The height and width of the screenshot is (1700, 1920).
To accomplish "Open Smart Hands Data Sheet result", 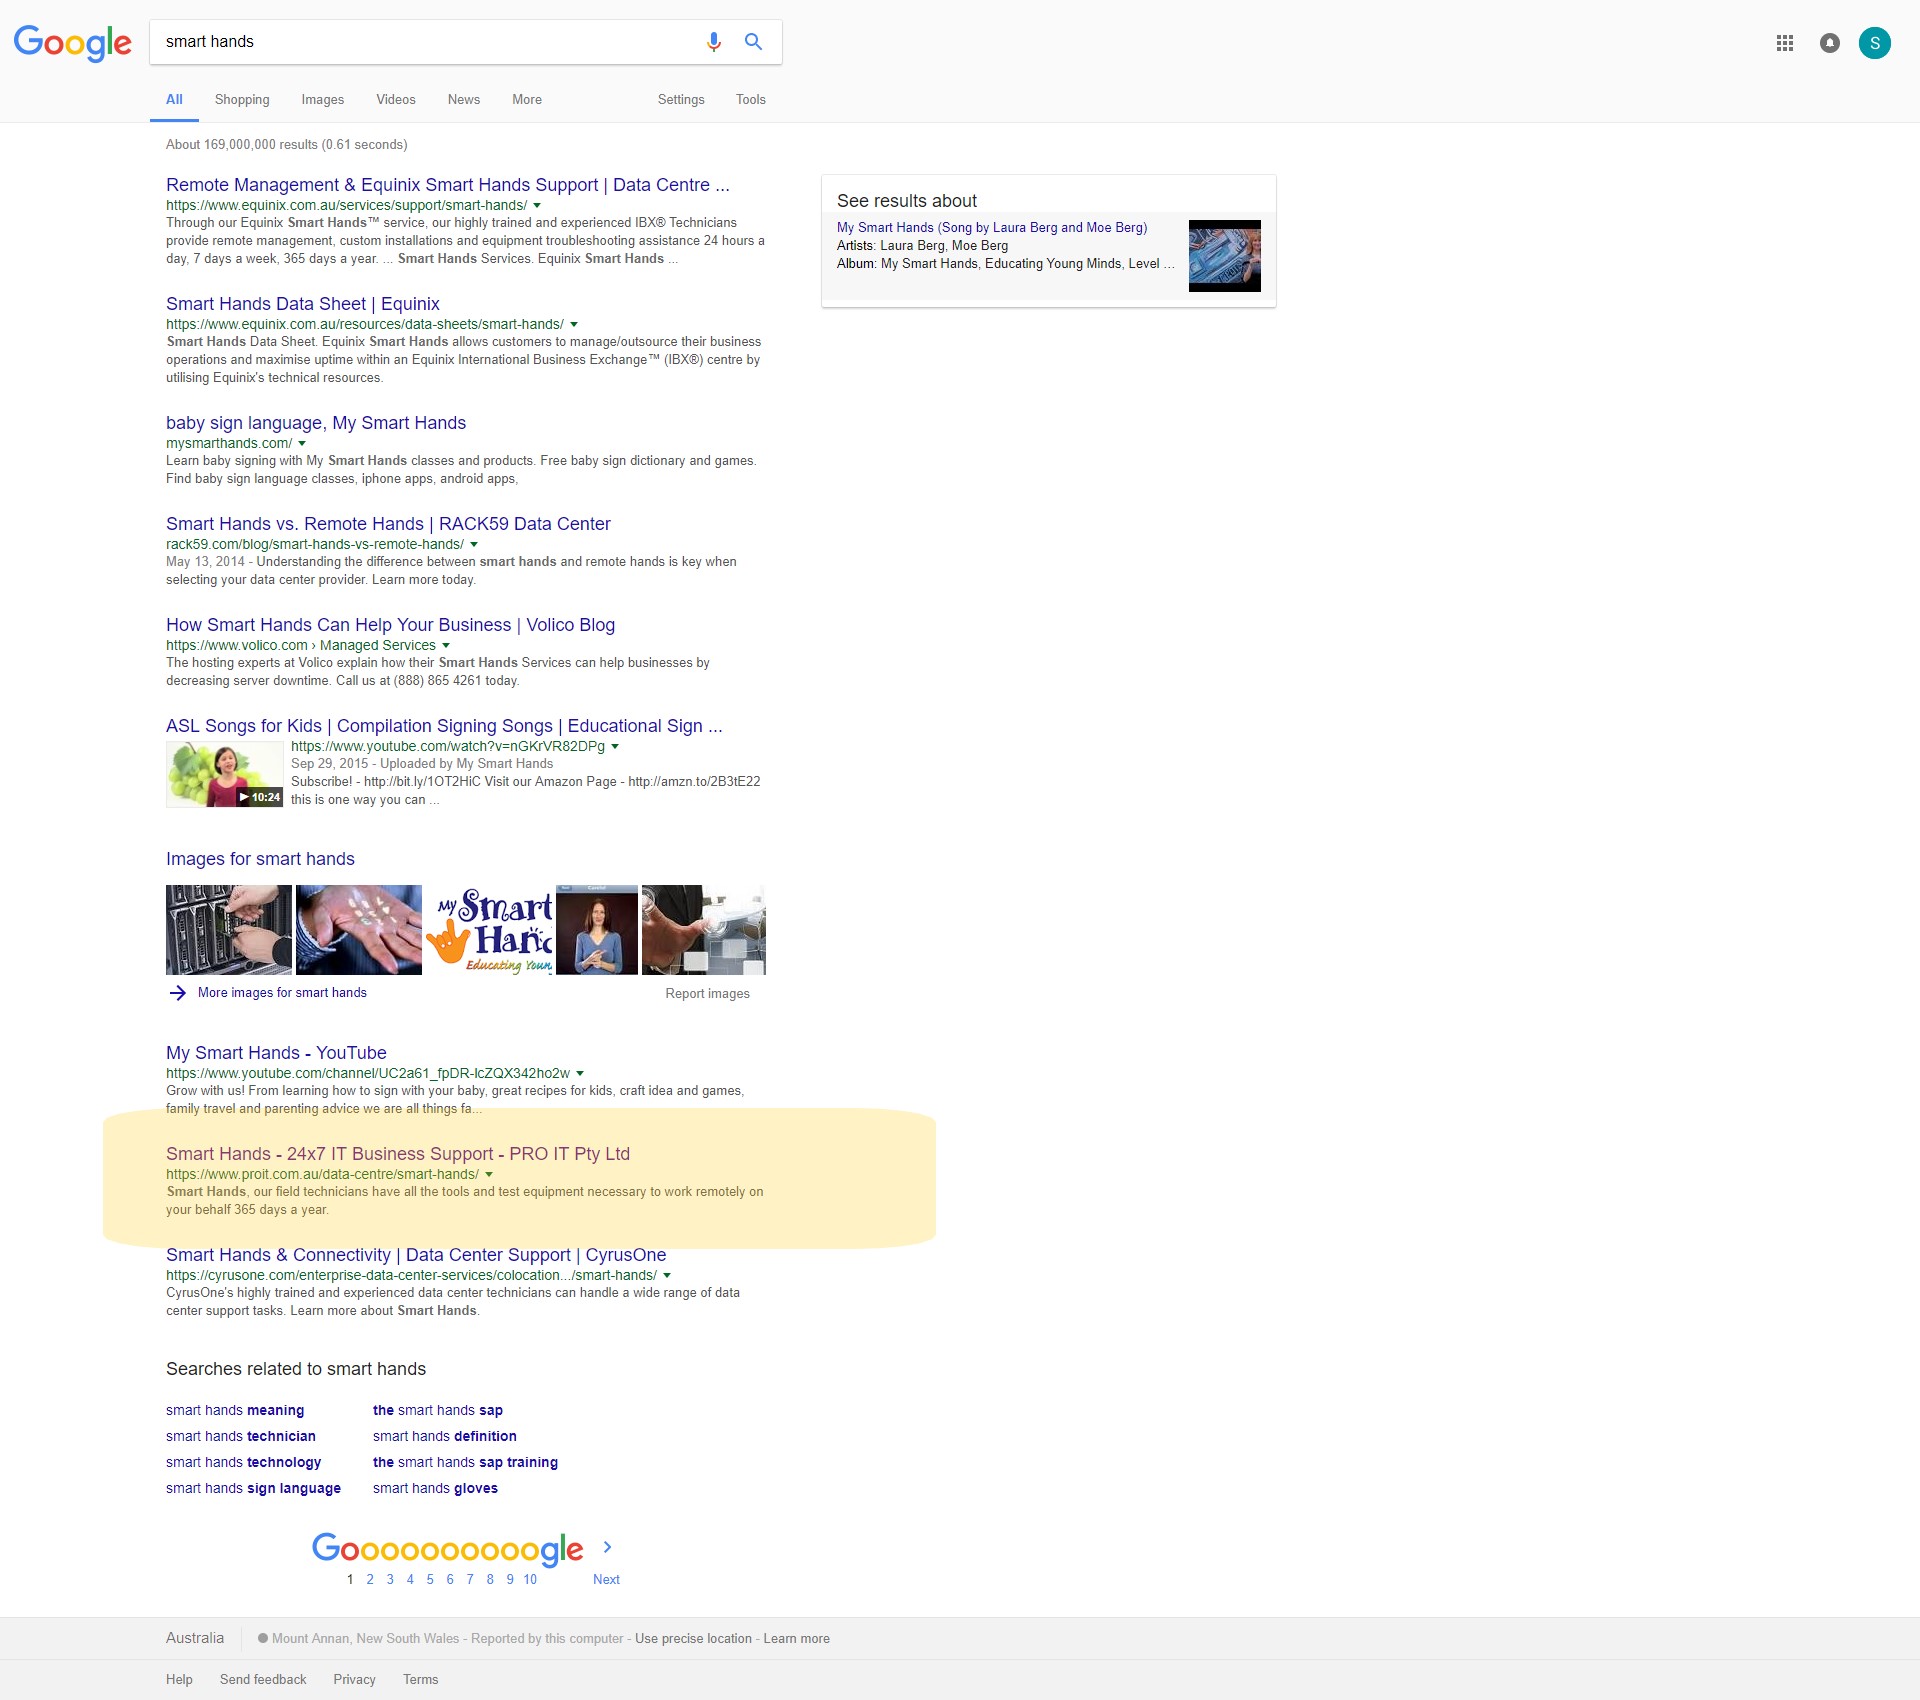I will pyautogui.click(x=303, y=304).
